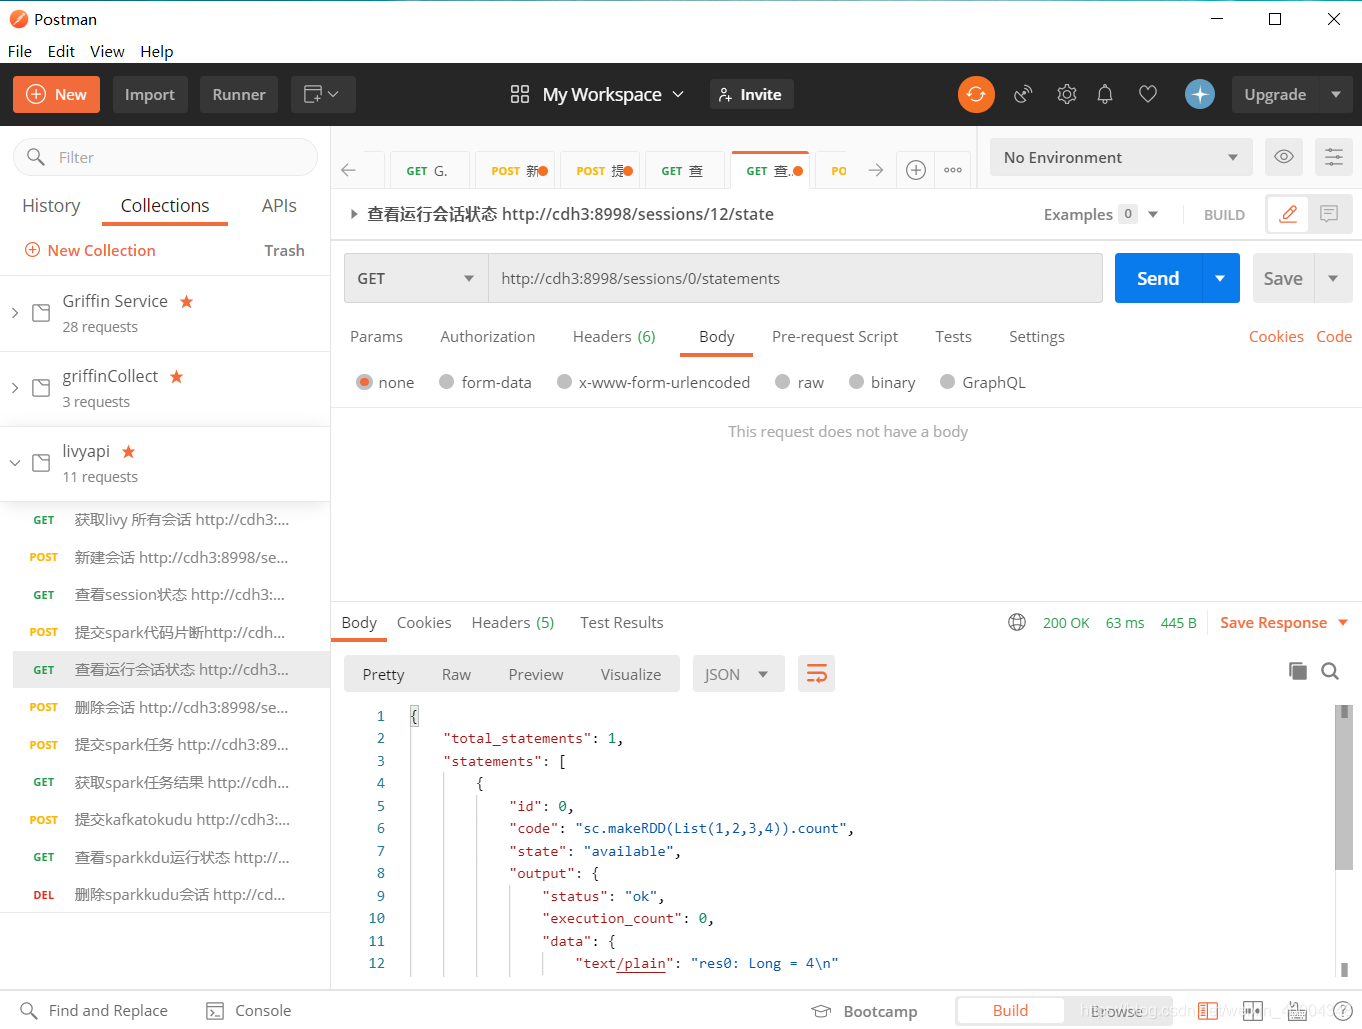The image size is (1362, 1029).
Task: Open the DEL 删除sparkkudu会话 request
Action: click(x=165, y=894)
